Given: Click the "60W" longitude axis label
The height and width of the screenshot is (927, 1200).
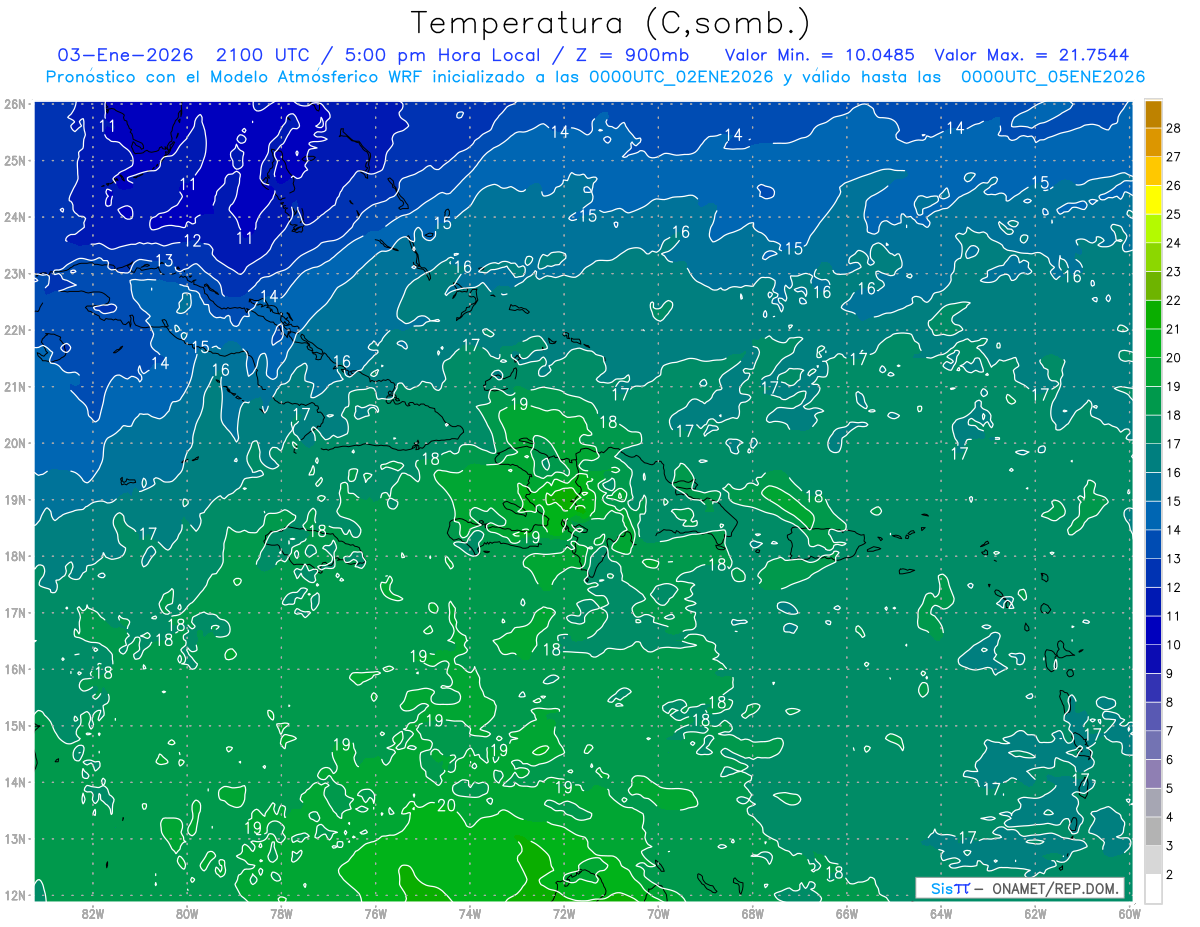Looking at the screenshot, I should 1129,913.
